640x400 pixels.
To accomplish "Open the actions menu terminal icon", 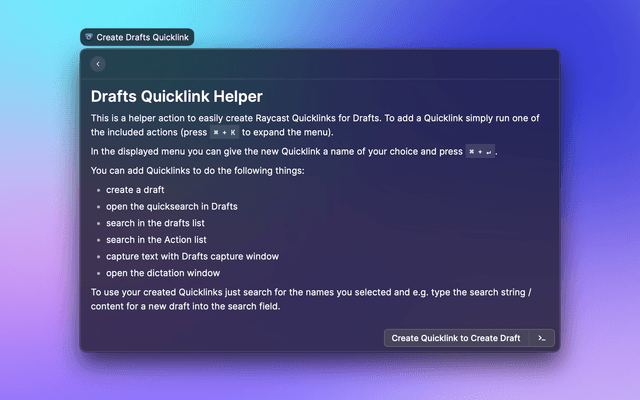I will (541, 338).
